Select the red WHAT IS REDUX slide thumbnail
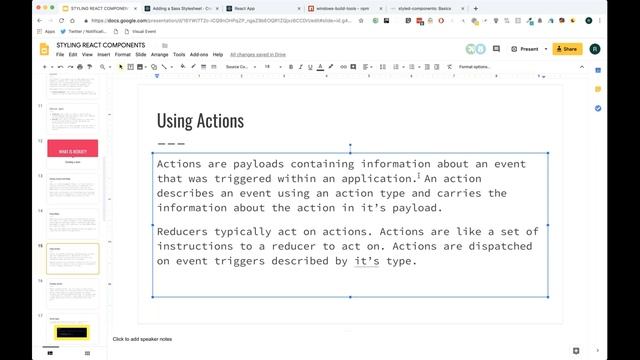Viewport: 640px width, 360px height. coord(73,153)
